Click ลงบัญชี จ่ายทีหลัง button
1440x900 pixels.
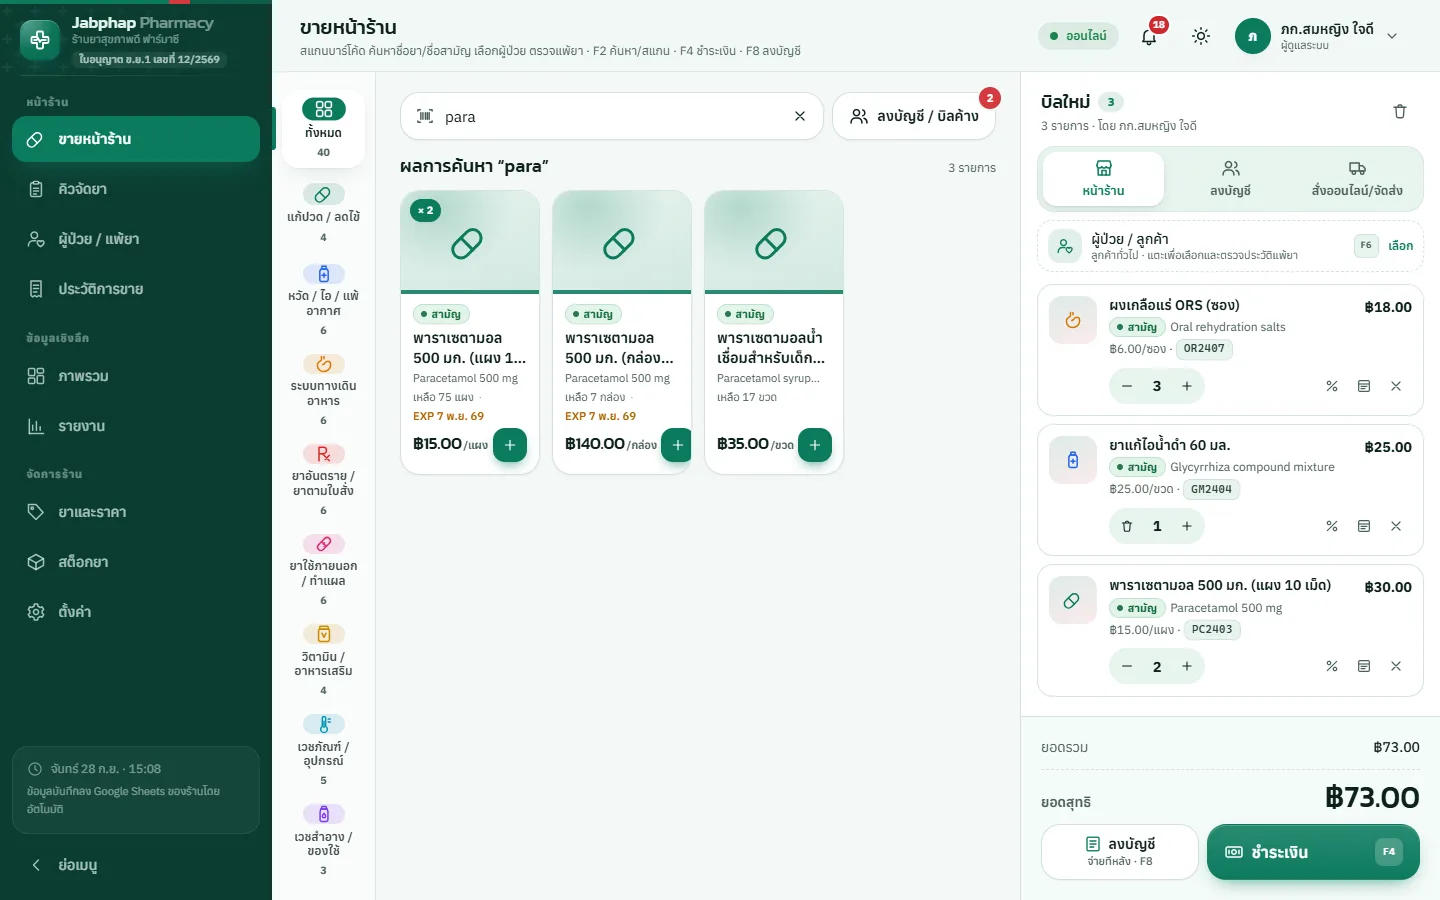tap(1120, 852)
